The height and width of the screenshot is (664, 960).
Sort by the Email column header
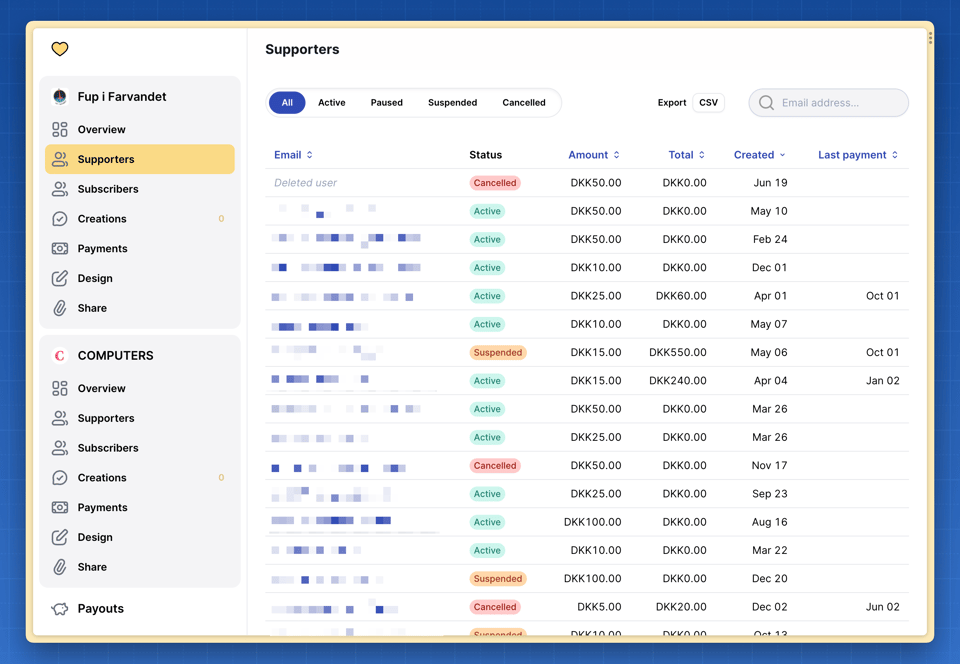[x=293, y=155]
